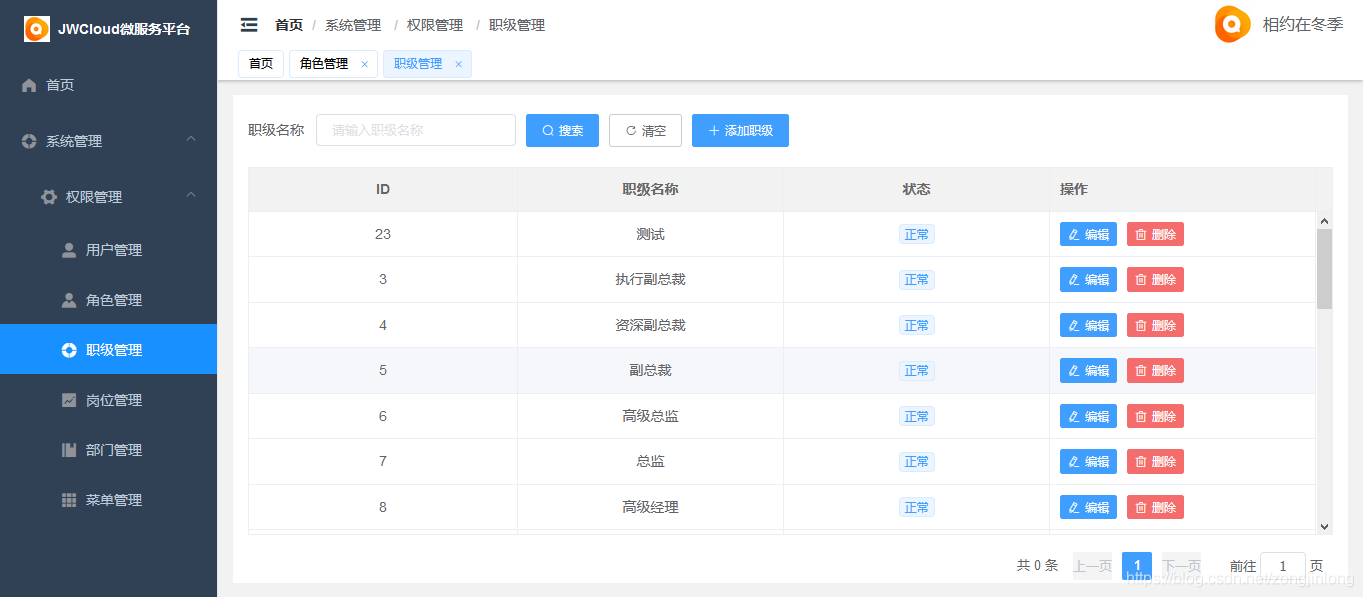Open 首页 via the sidebar home icon
The width and height of the screenshot is (1363, 597).
[29, 85]
